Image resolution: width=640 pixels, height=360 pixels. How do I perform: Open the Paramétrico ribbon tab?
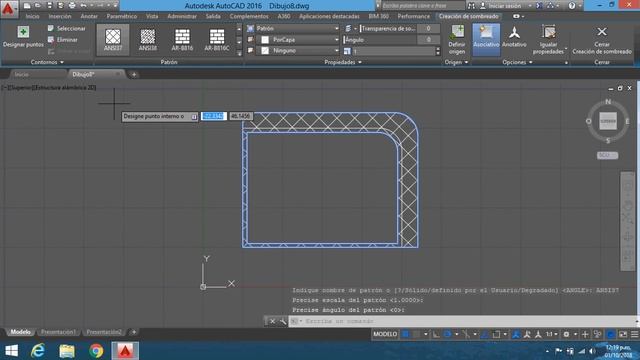[122, 16]
